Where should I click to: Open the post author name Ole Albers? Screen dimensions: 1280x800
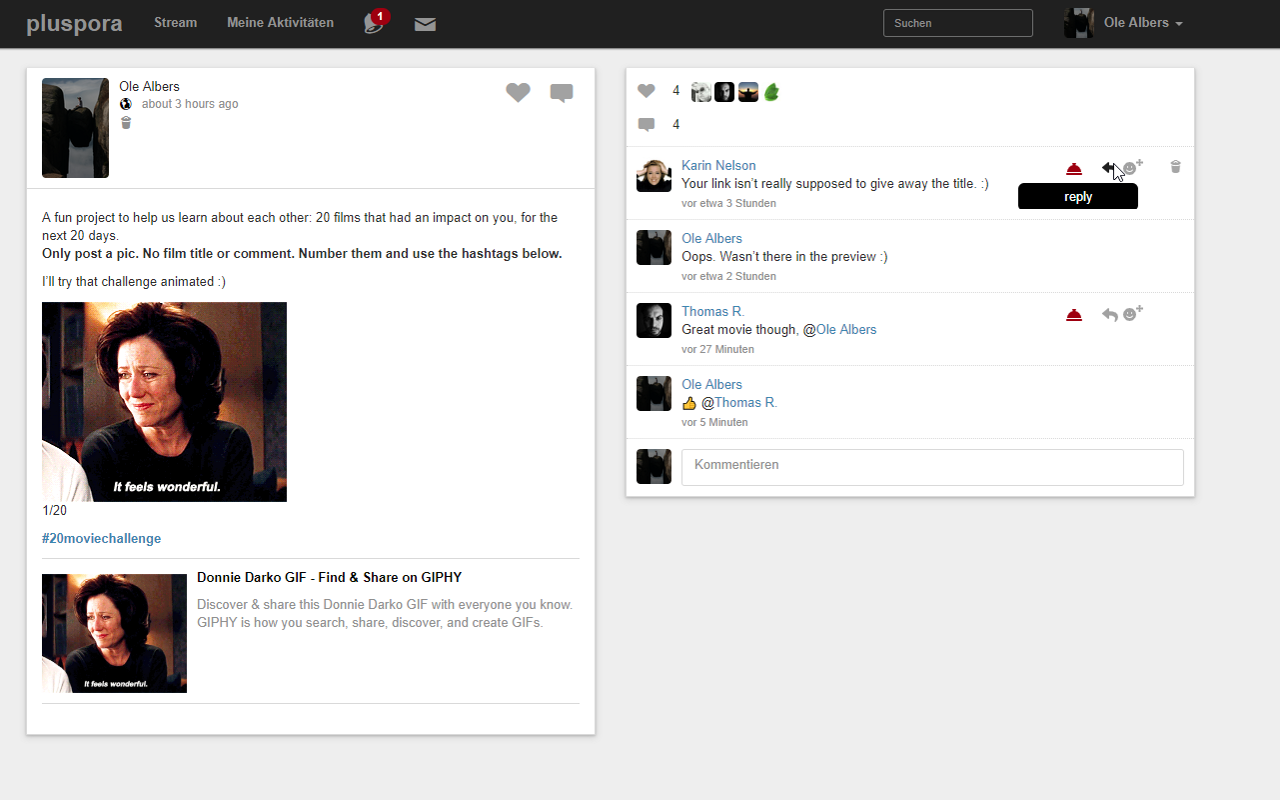(x=149, y=87)
